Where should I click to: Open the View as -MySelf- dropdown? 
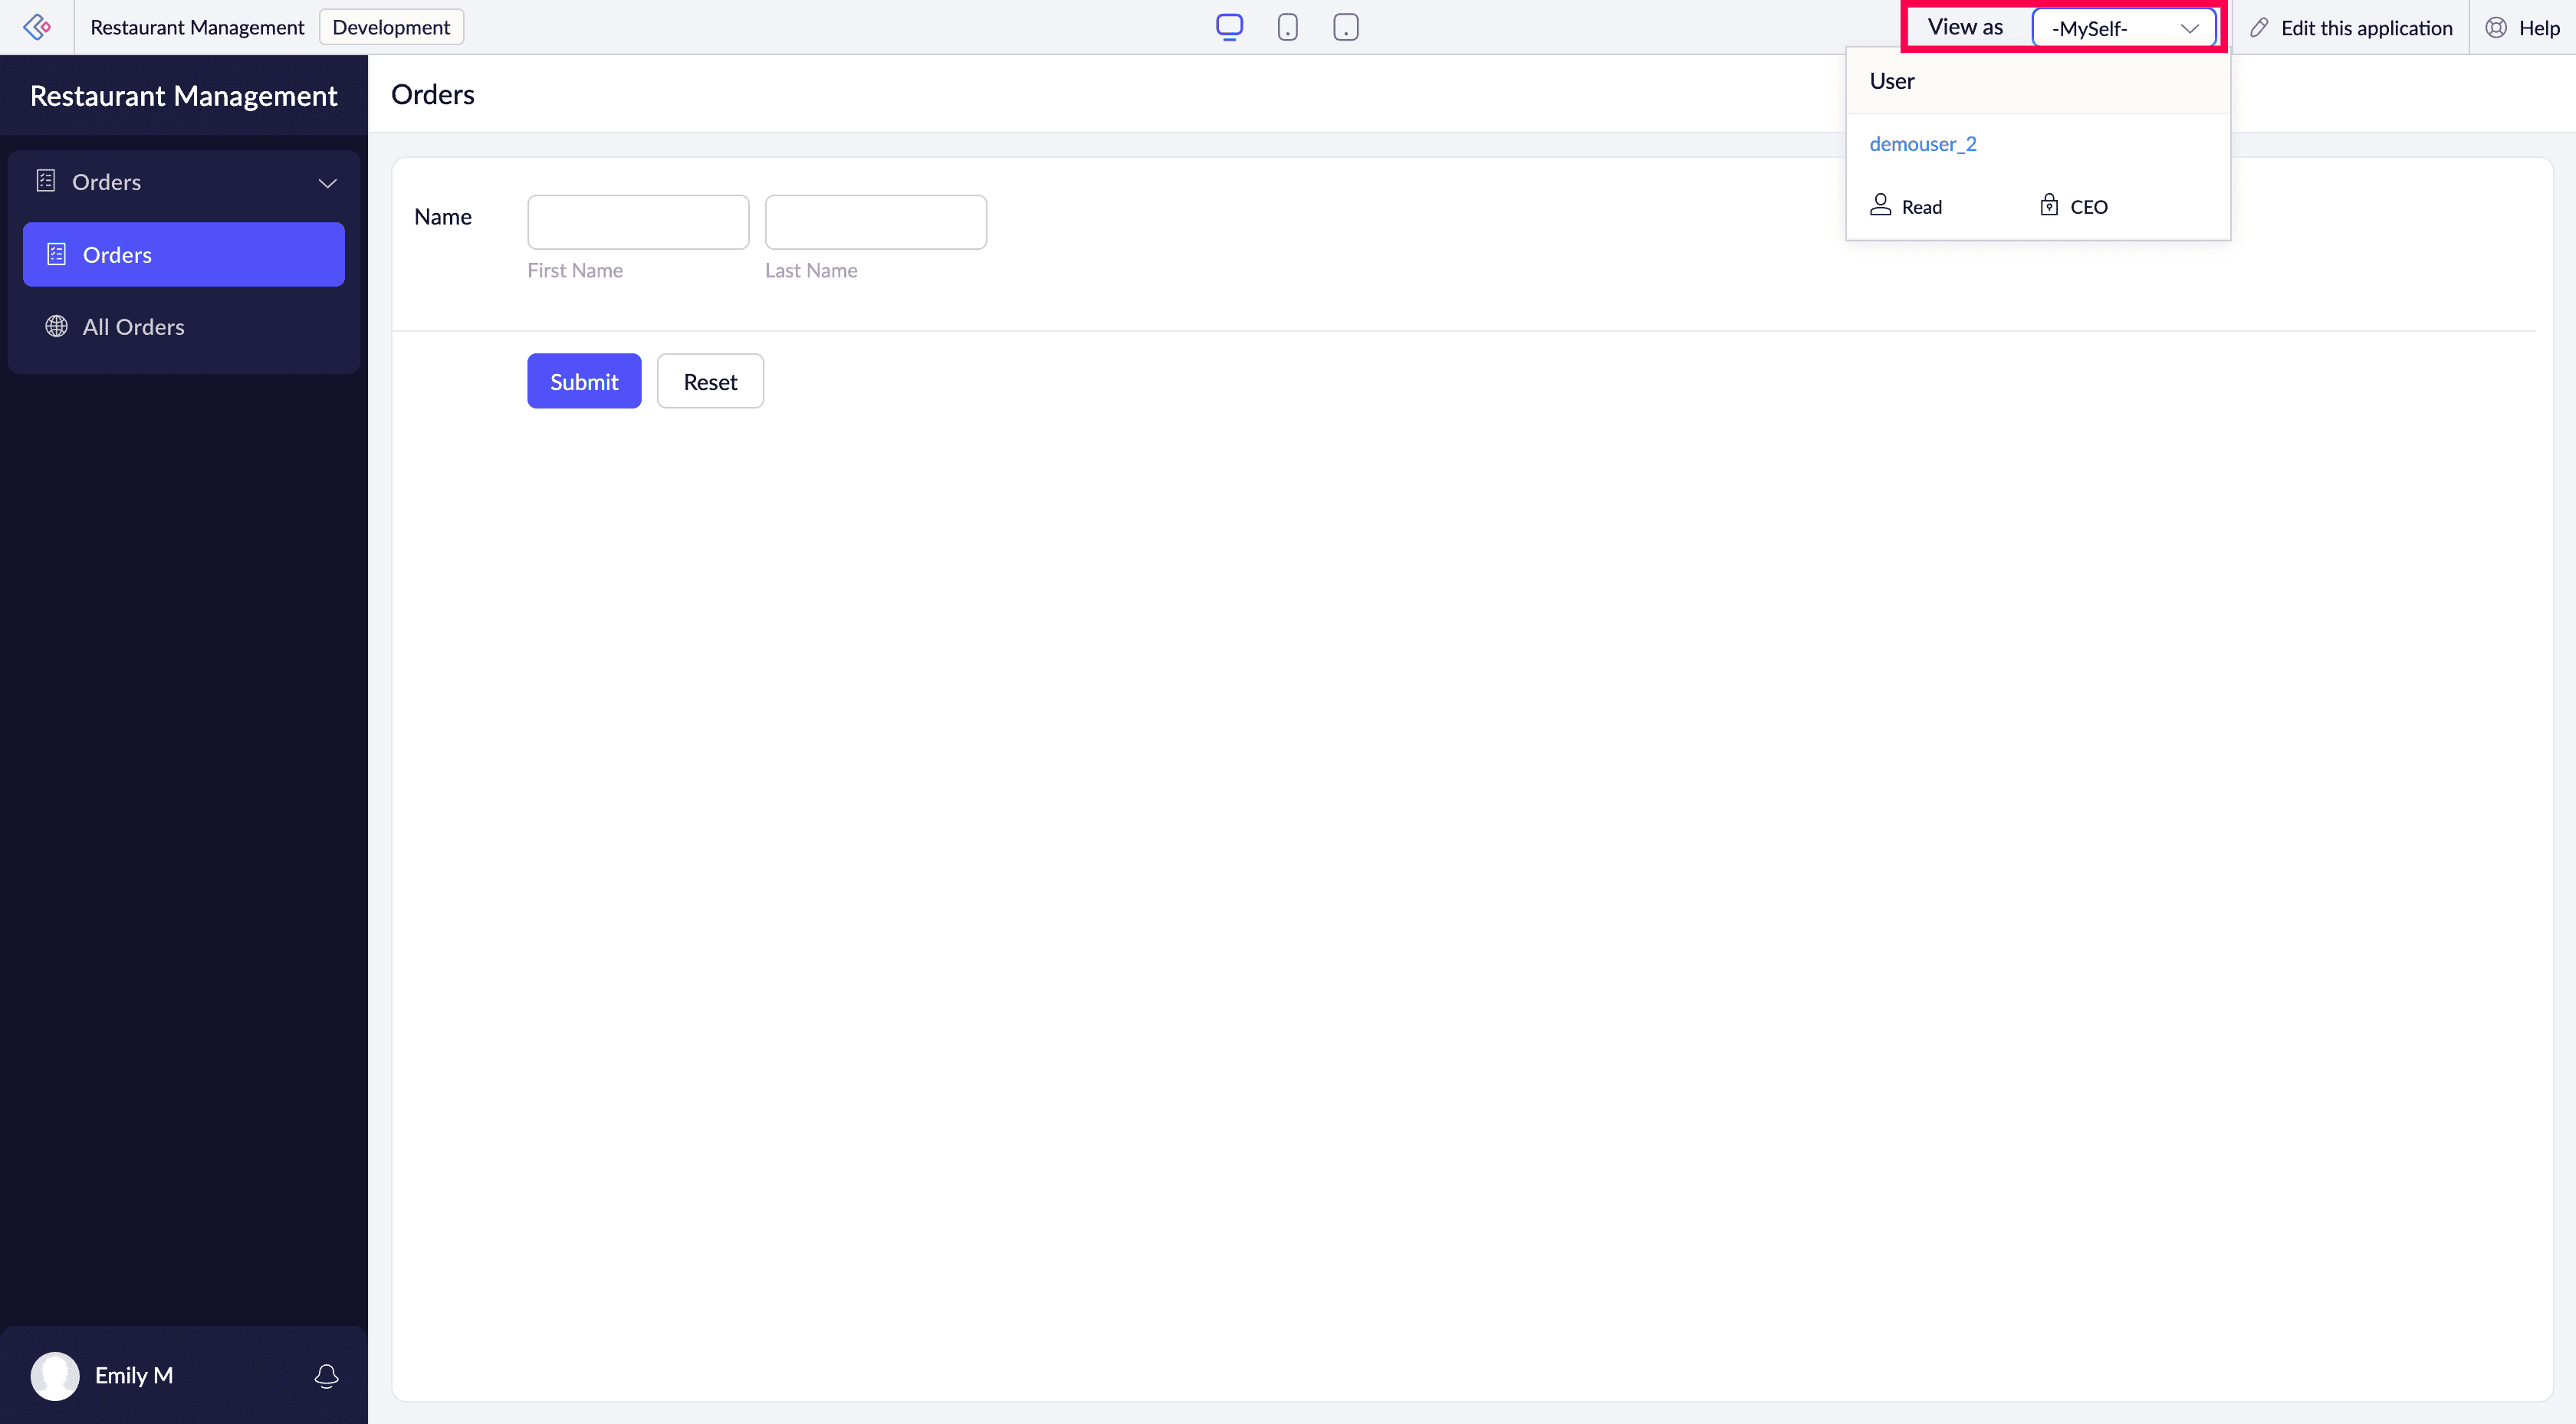coord(2123,28)
